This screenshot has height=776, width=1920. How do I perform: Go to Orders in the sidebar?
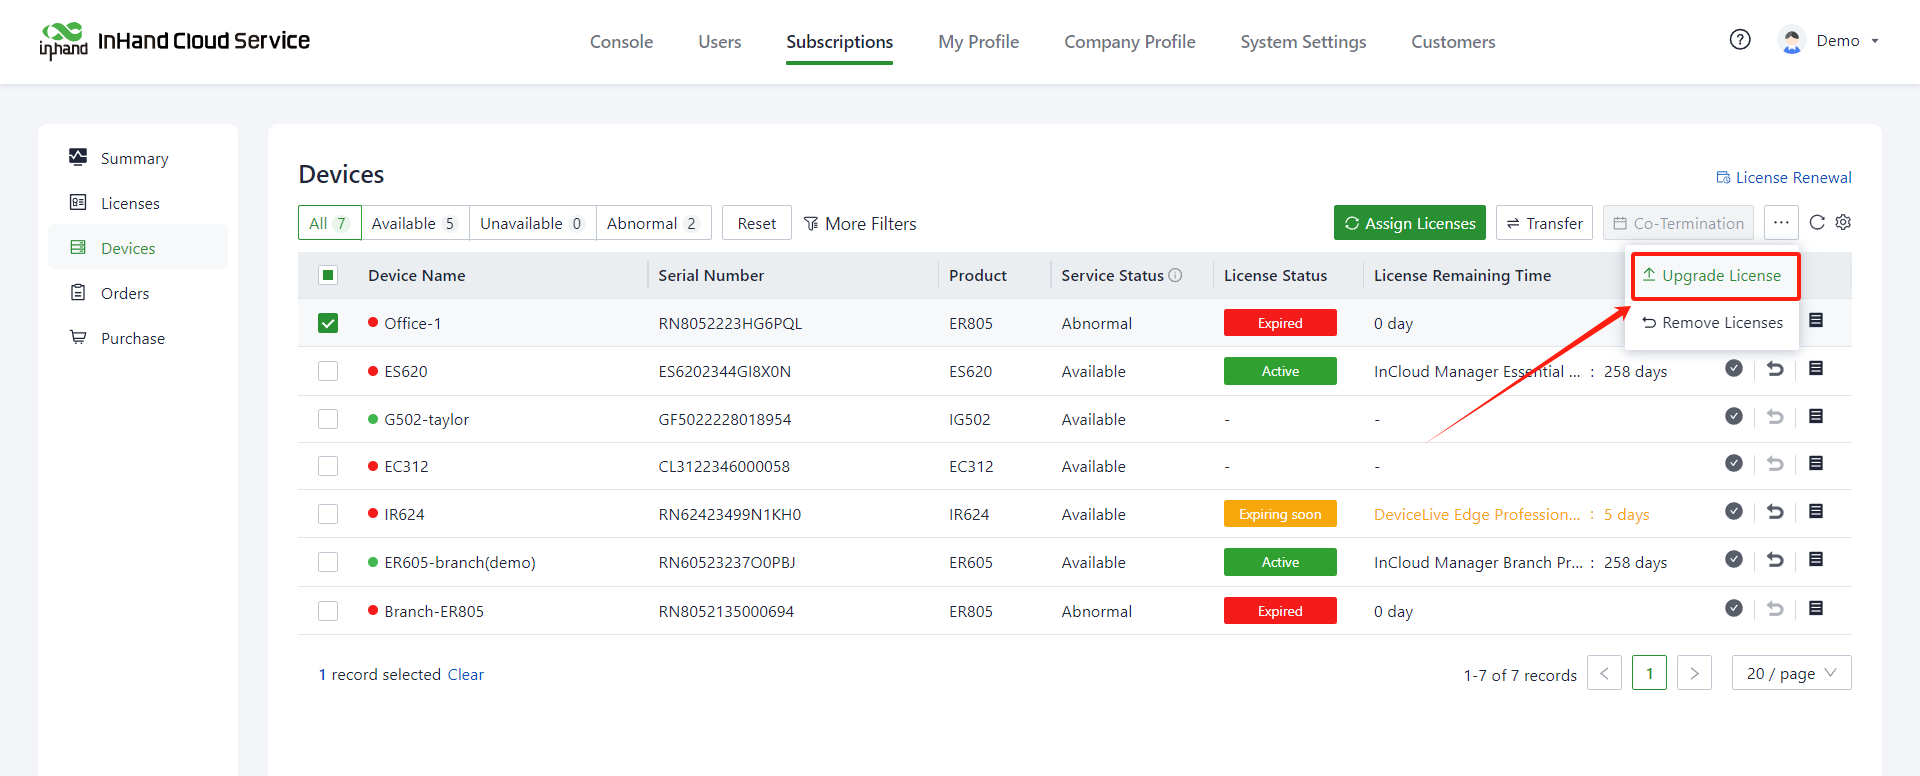(x=125, y=293)
